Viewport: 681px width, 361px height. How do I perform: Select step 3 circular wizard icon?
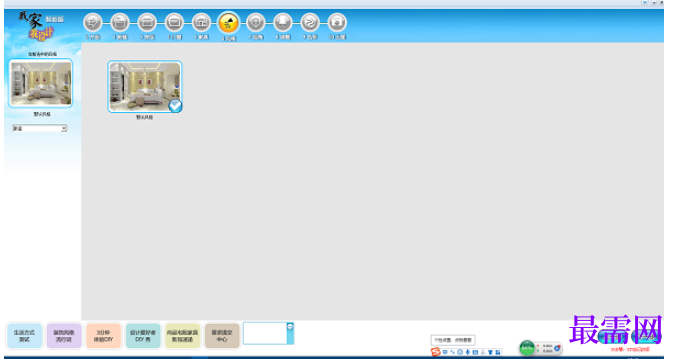(147, 22)
